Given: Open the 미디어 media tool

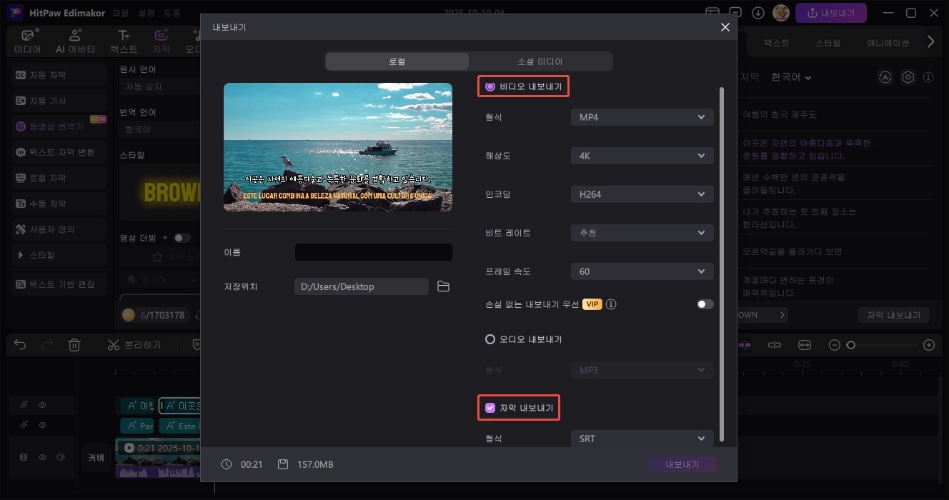Looking at the screenshot, I should pyautogui.click(x=27, y=41).
